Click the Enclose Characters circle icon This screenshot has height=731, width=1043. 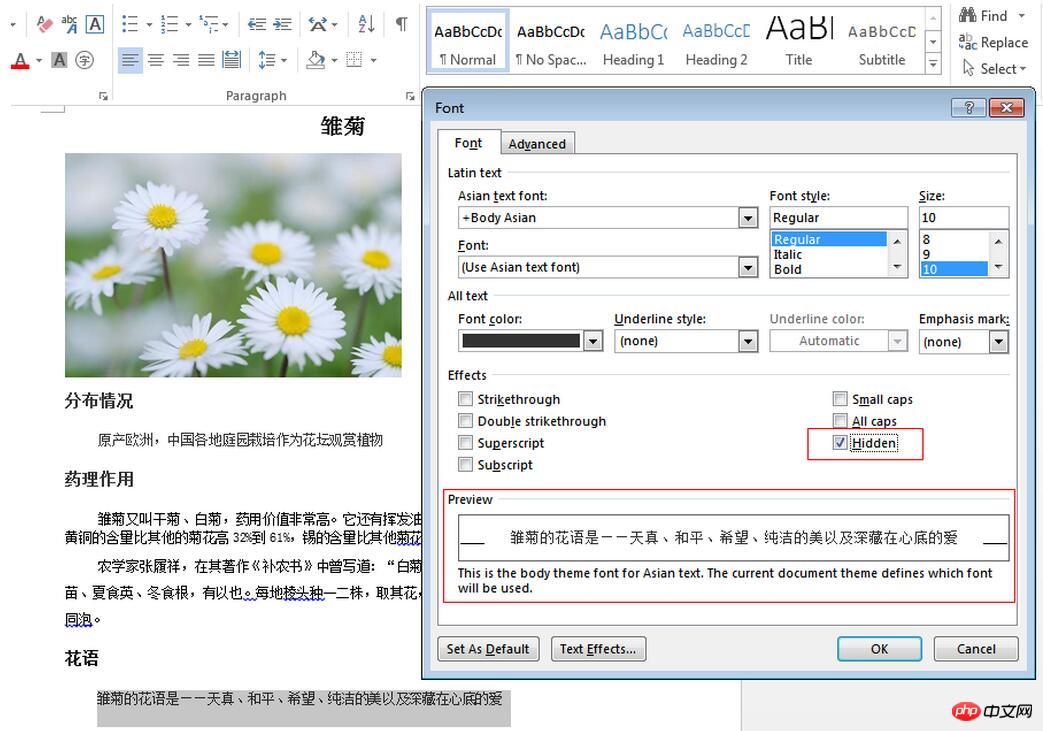pyautogui.click(x=84, y=61)
